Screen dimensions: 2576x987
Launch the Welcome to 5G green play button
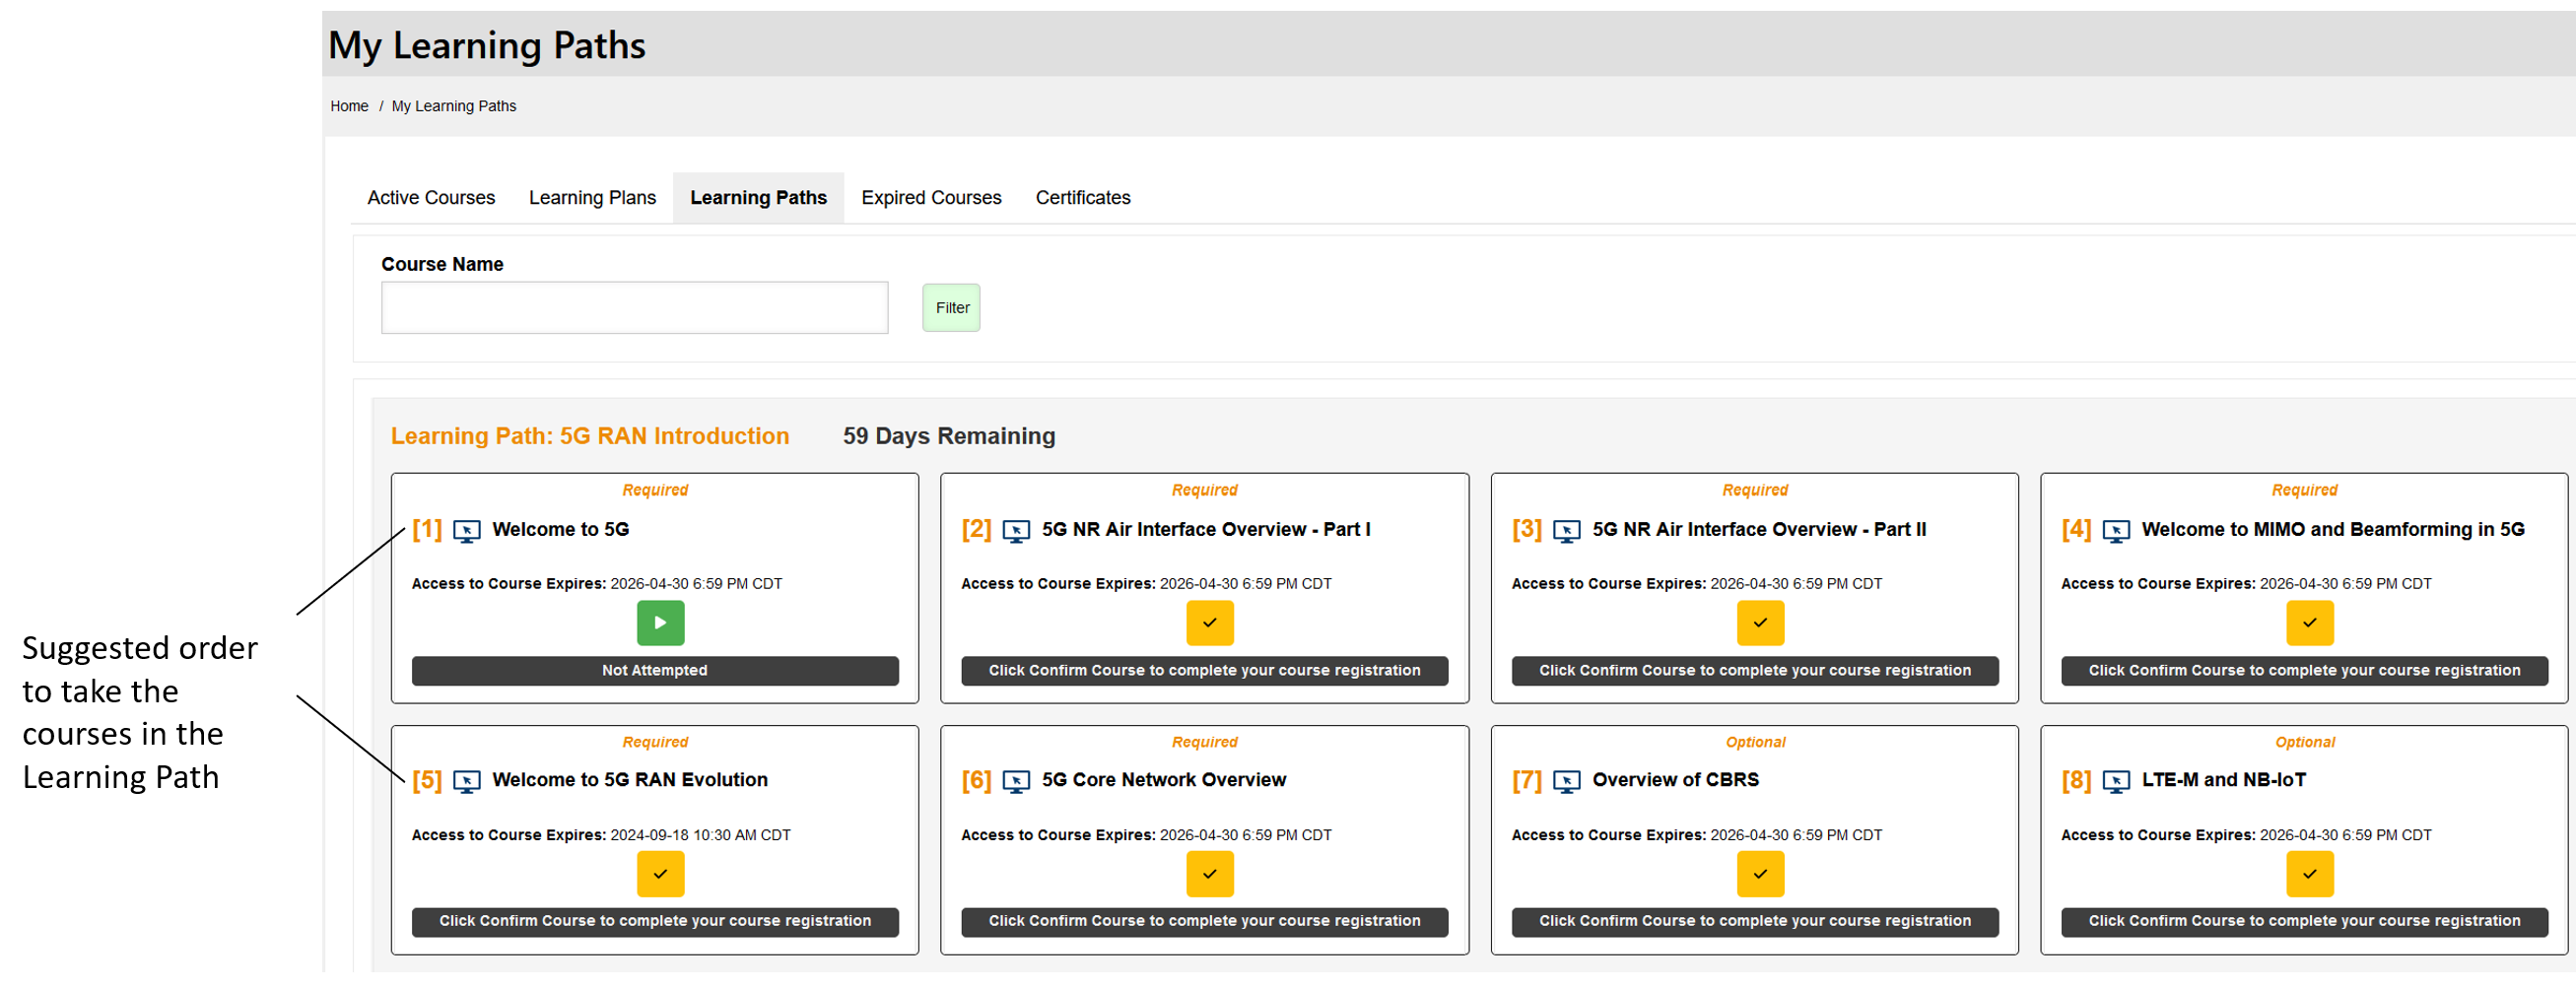(660, 623)
